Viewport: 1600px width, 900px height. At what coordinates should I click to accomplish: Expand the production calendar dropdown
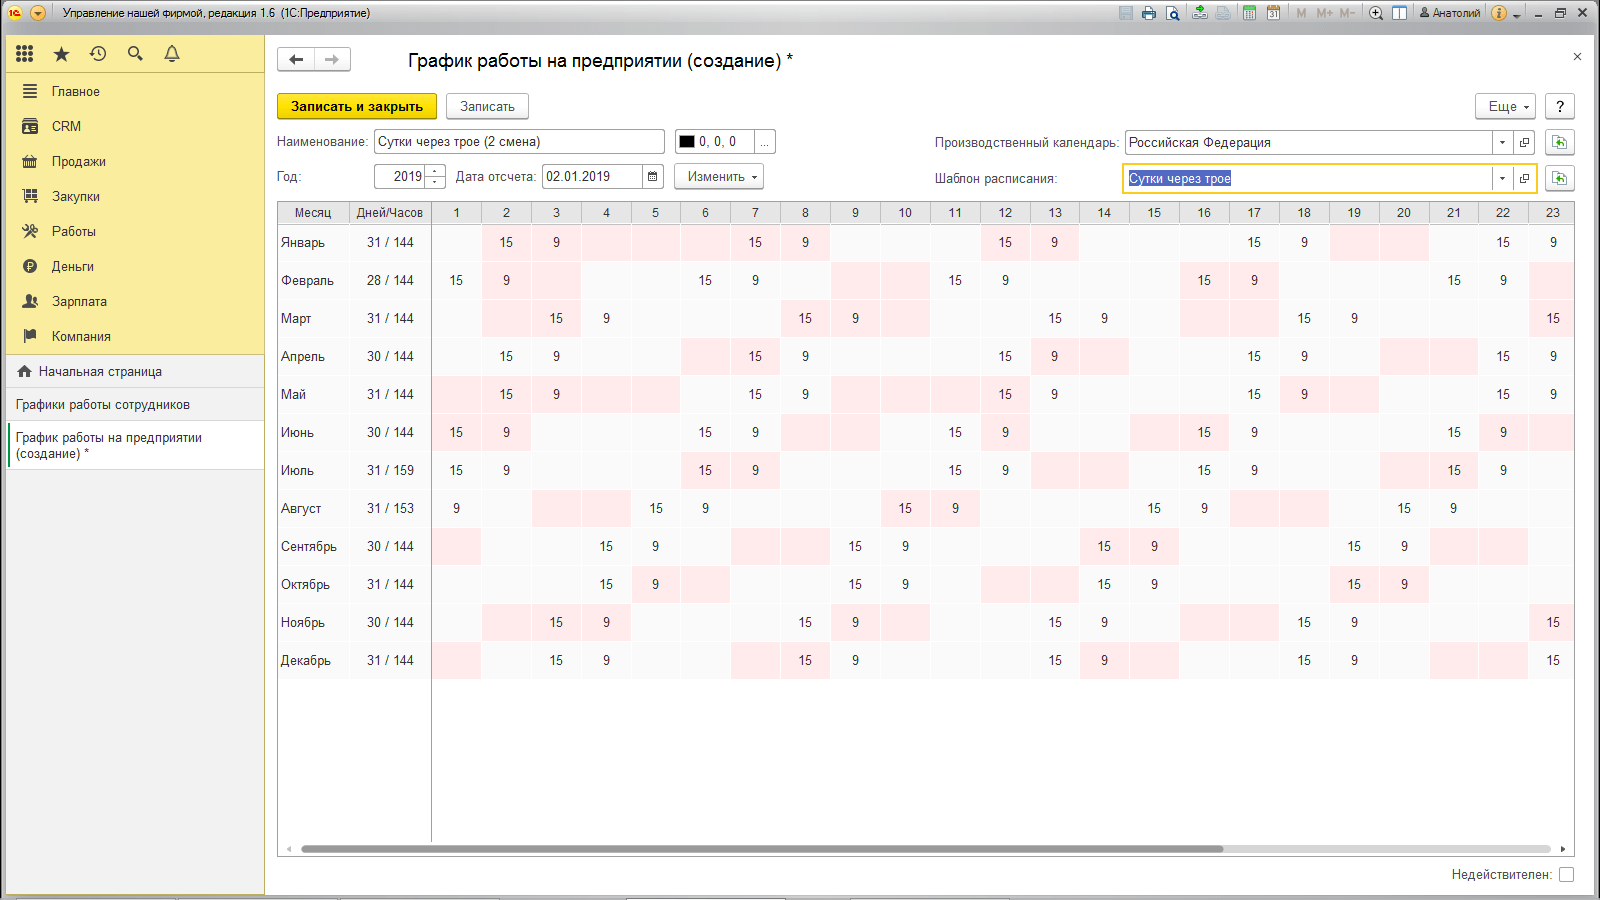[1502, 142]
